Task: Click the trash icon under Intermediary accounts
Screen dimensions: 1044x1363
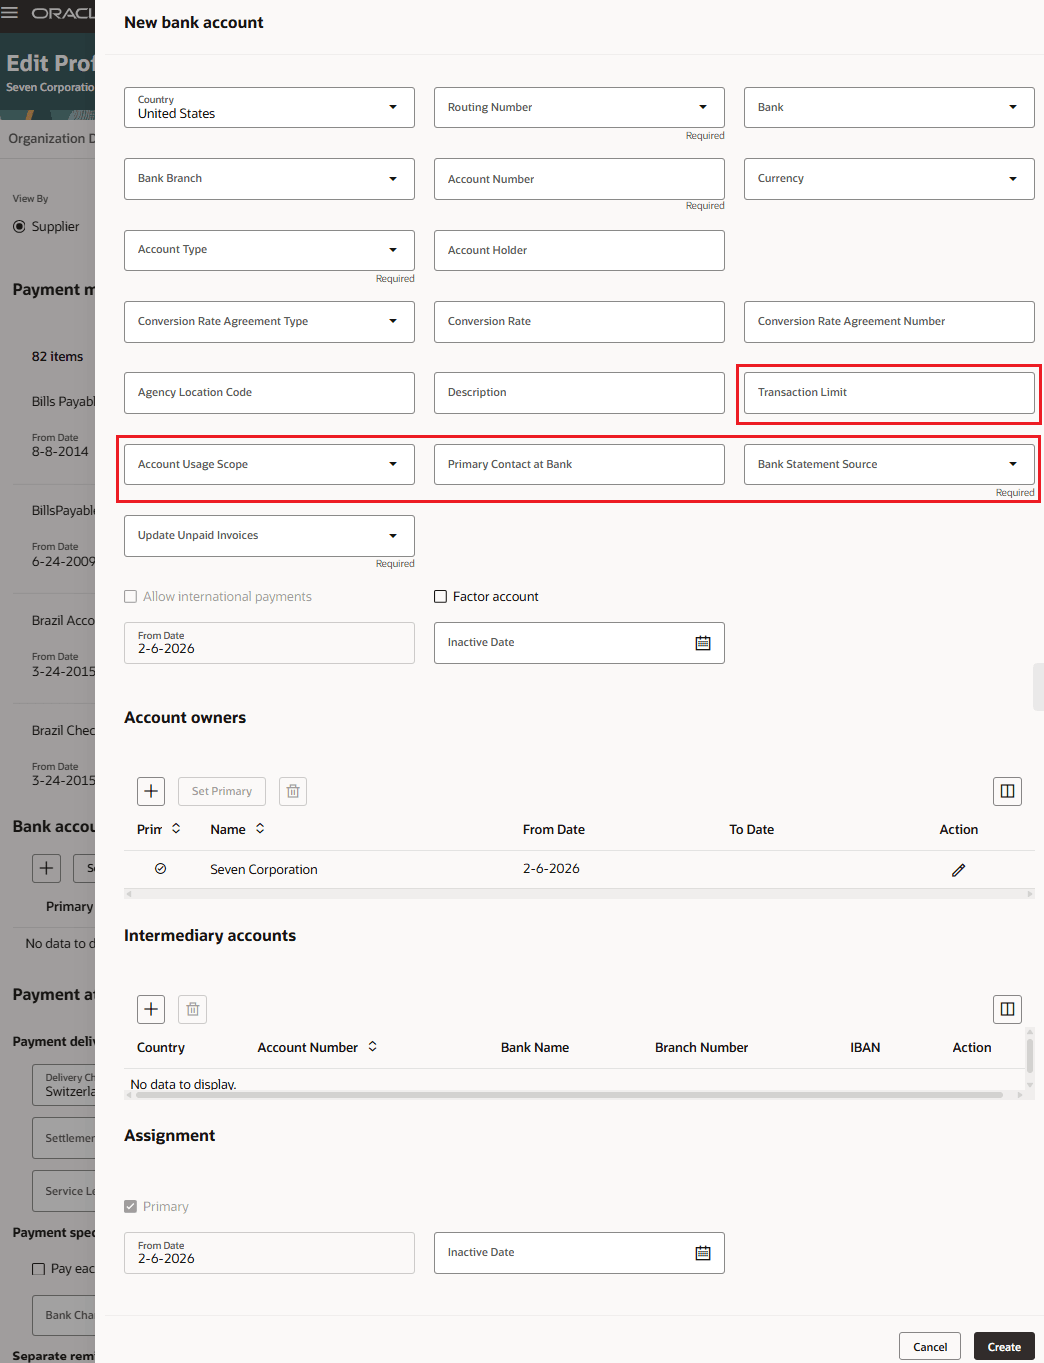Action: pyautogui.click(x=192, y=1009)
